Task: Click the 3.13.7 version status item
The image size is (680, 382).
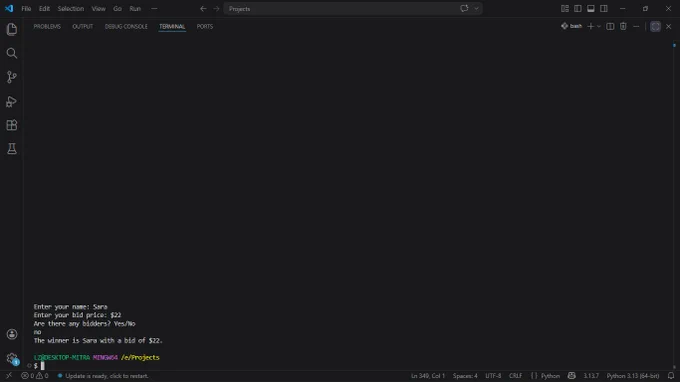Action: click(591, 376)
